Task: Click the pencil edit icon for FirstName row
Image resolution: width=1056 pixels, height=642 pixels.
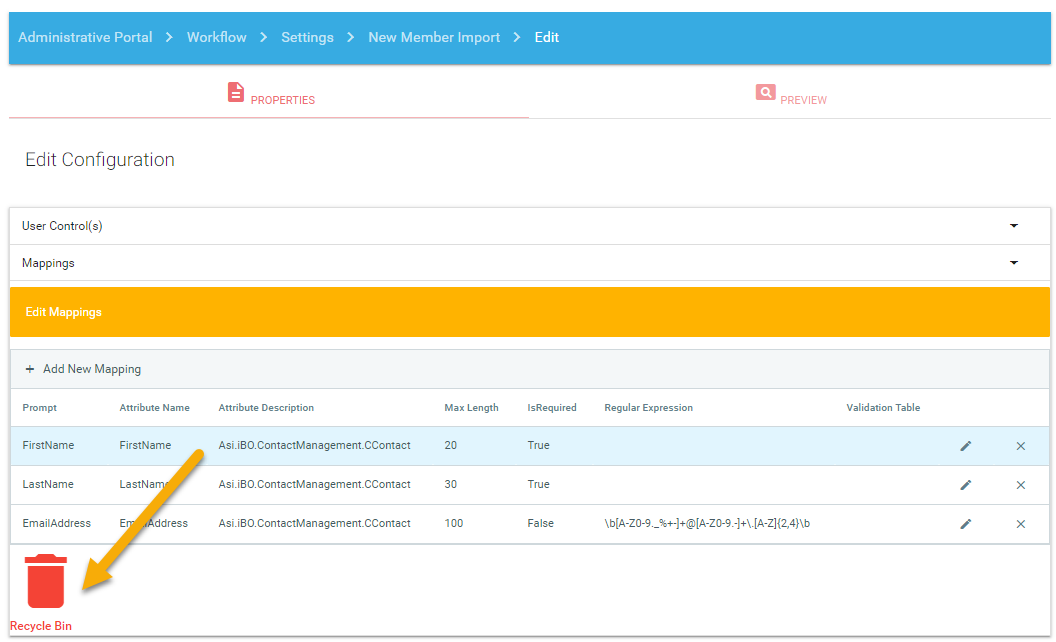Action: [x=965, y=446]
